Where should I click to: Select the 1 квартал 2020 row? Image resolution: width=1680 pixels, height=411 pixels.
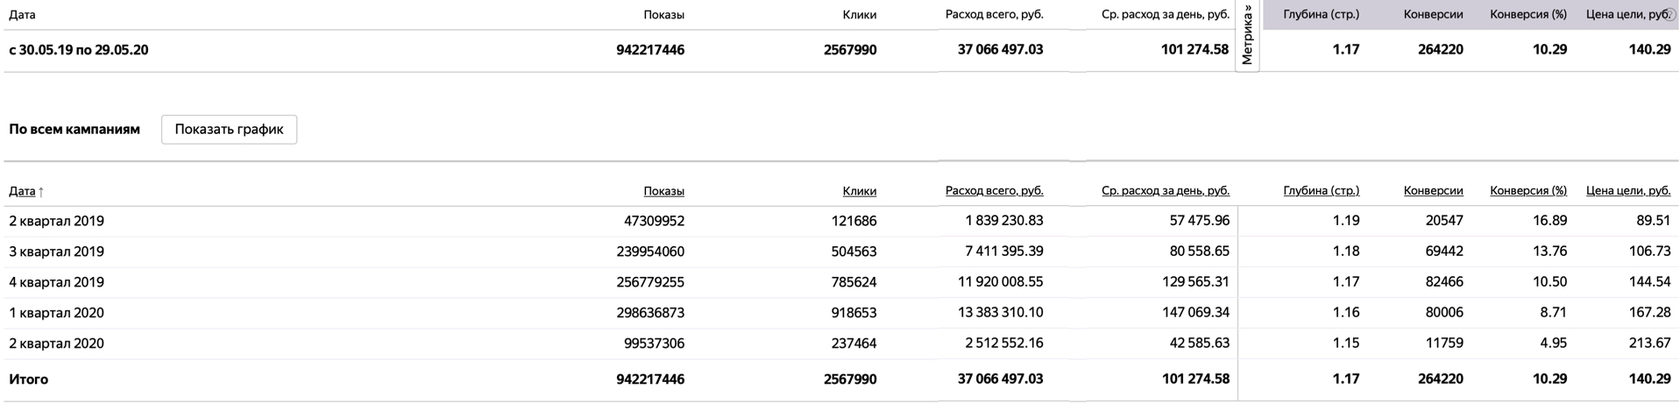point(56,313)
